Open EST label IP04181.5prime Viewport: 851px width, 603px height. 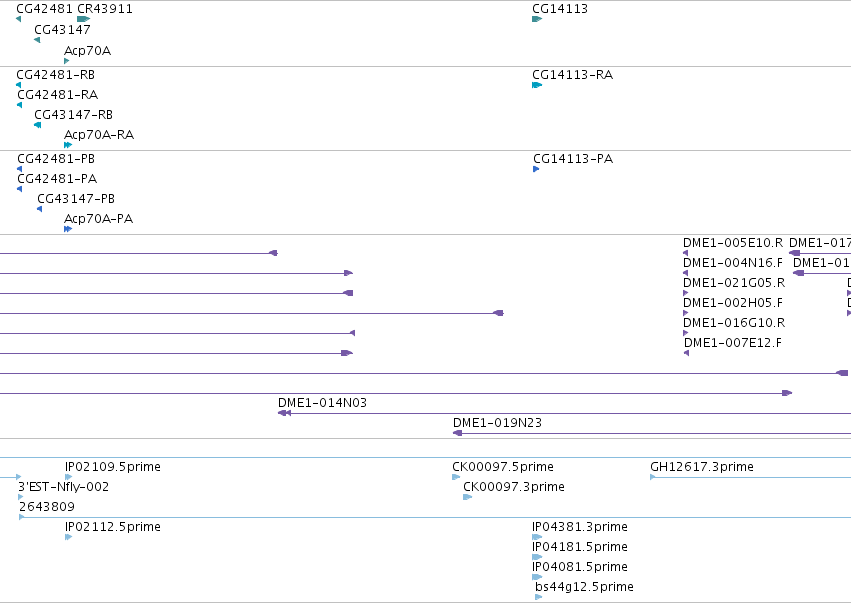click(x=580, y=547)
